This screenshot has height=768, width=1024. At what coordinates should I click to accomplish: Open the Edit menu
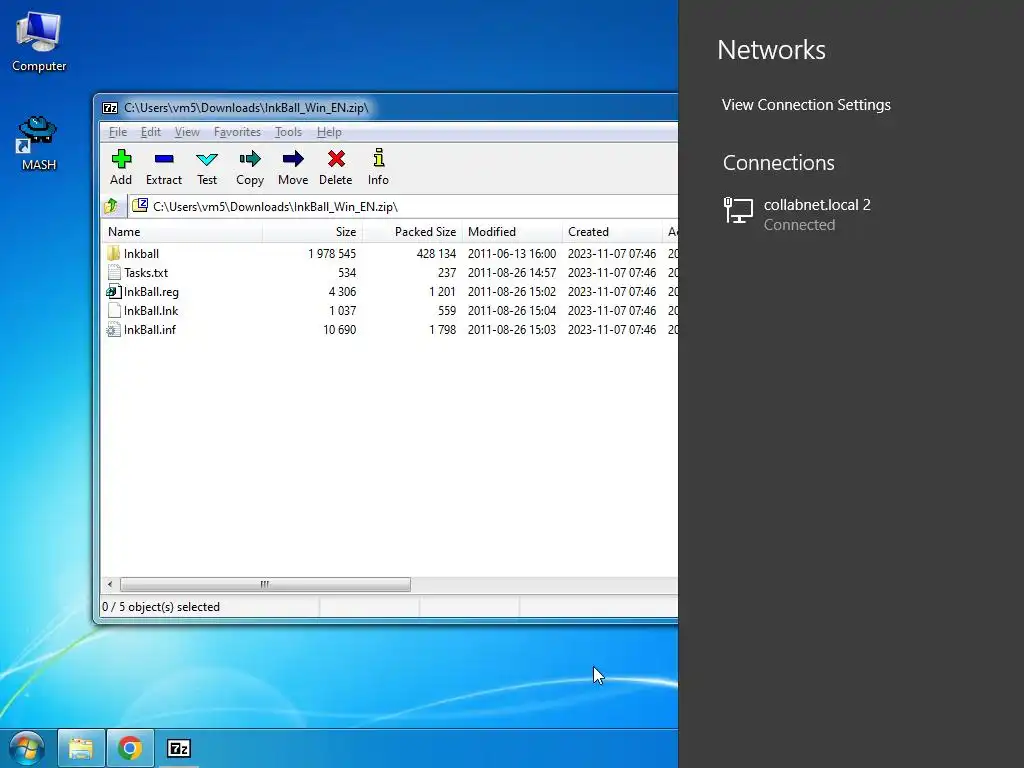click(151, 132)
